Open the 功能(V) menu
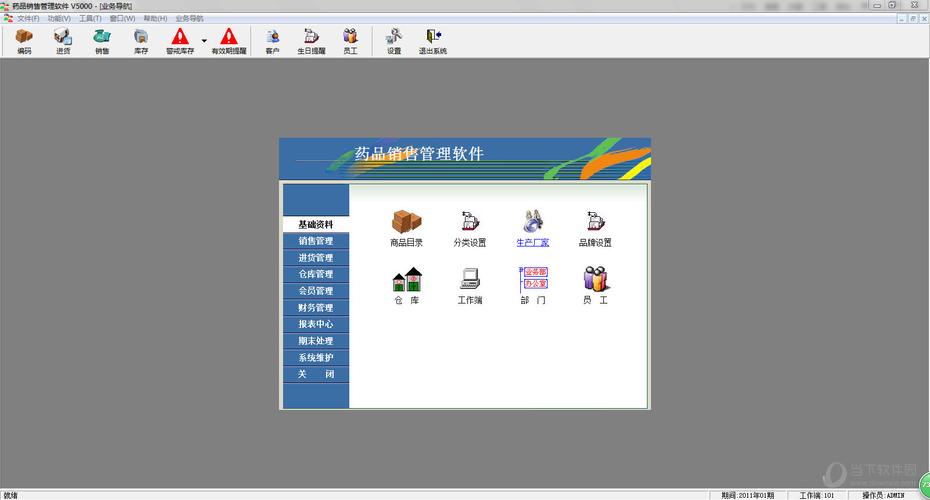Image resolution: width=930 pixels, height=500 pixels. (59, 18)
